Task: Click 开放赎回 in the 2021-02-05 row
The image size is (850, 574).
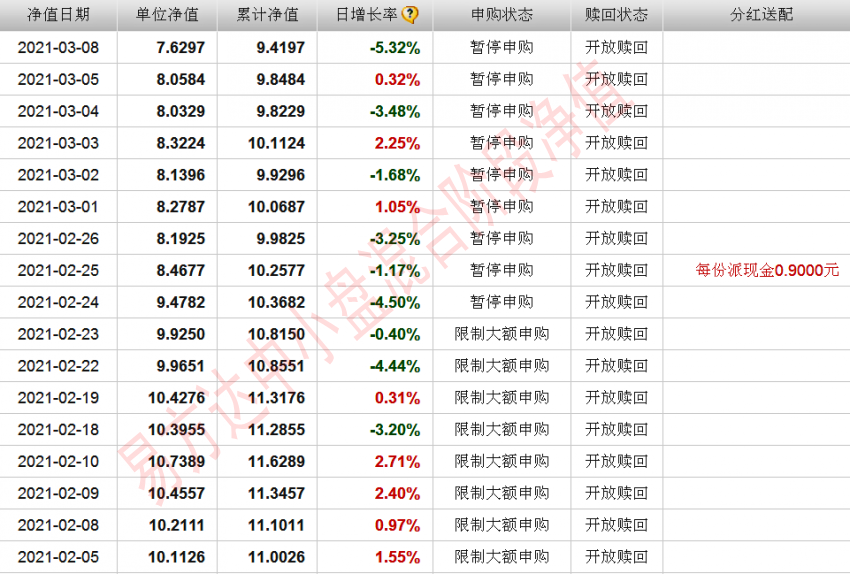Action: 616,557
